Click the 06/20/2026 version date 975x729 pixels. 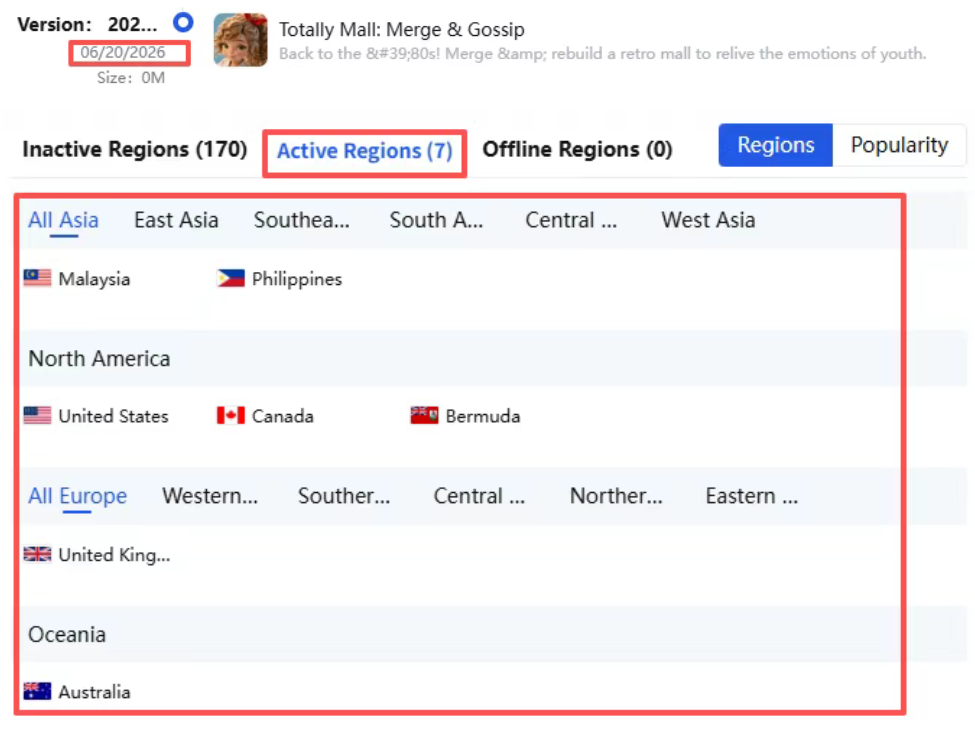(123, 53)
